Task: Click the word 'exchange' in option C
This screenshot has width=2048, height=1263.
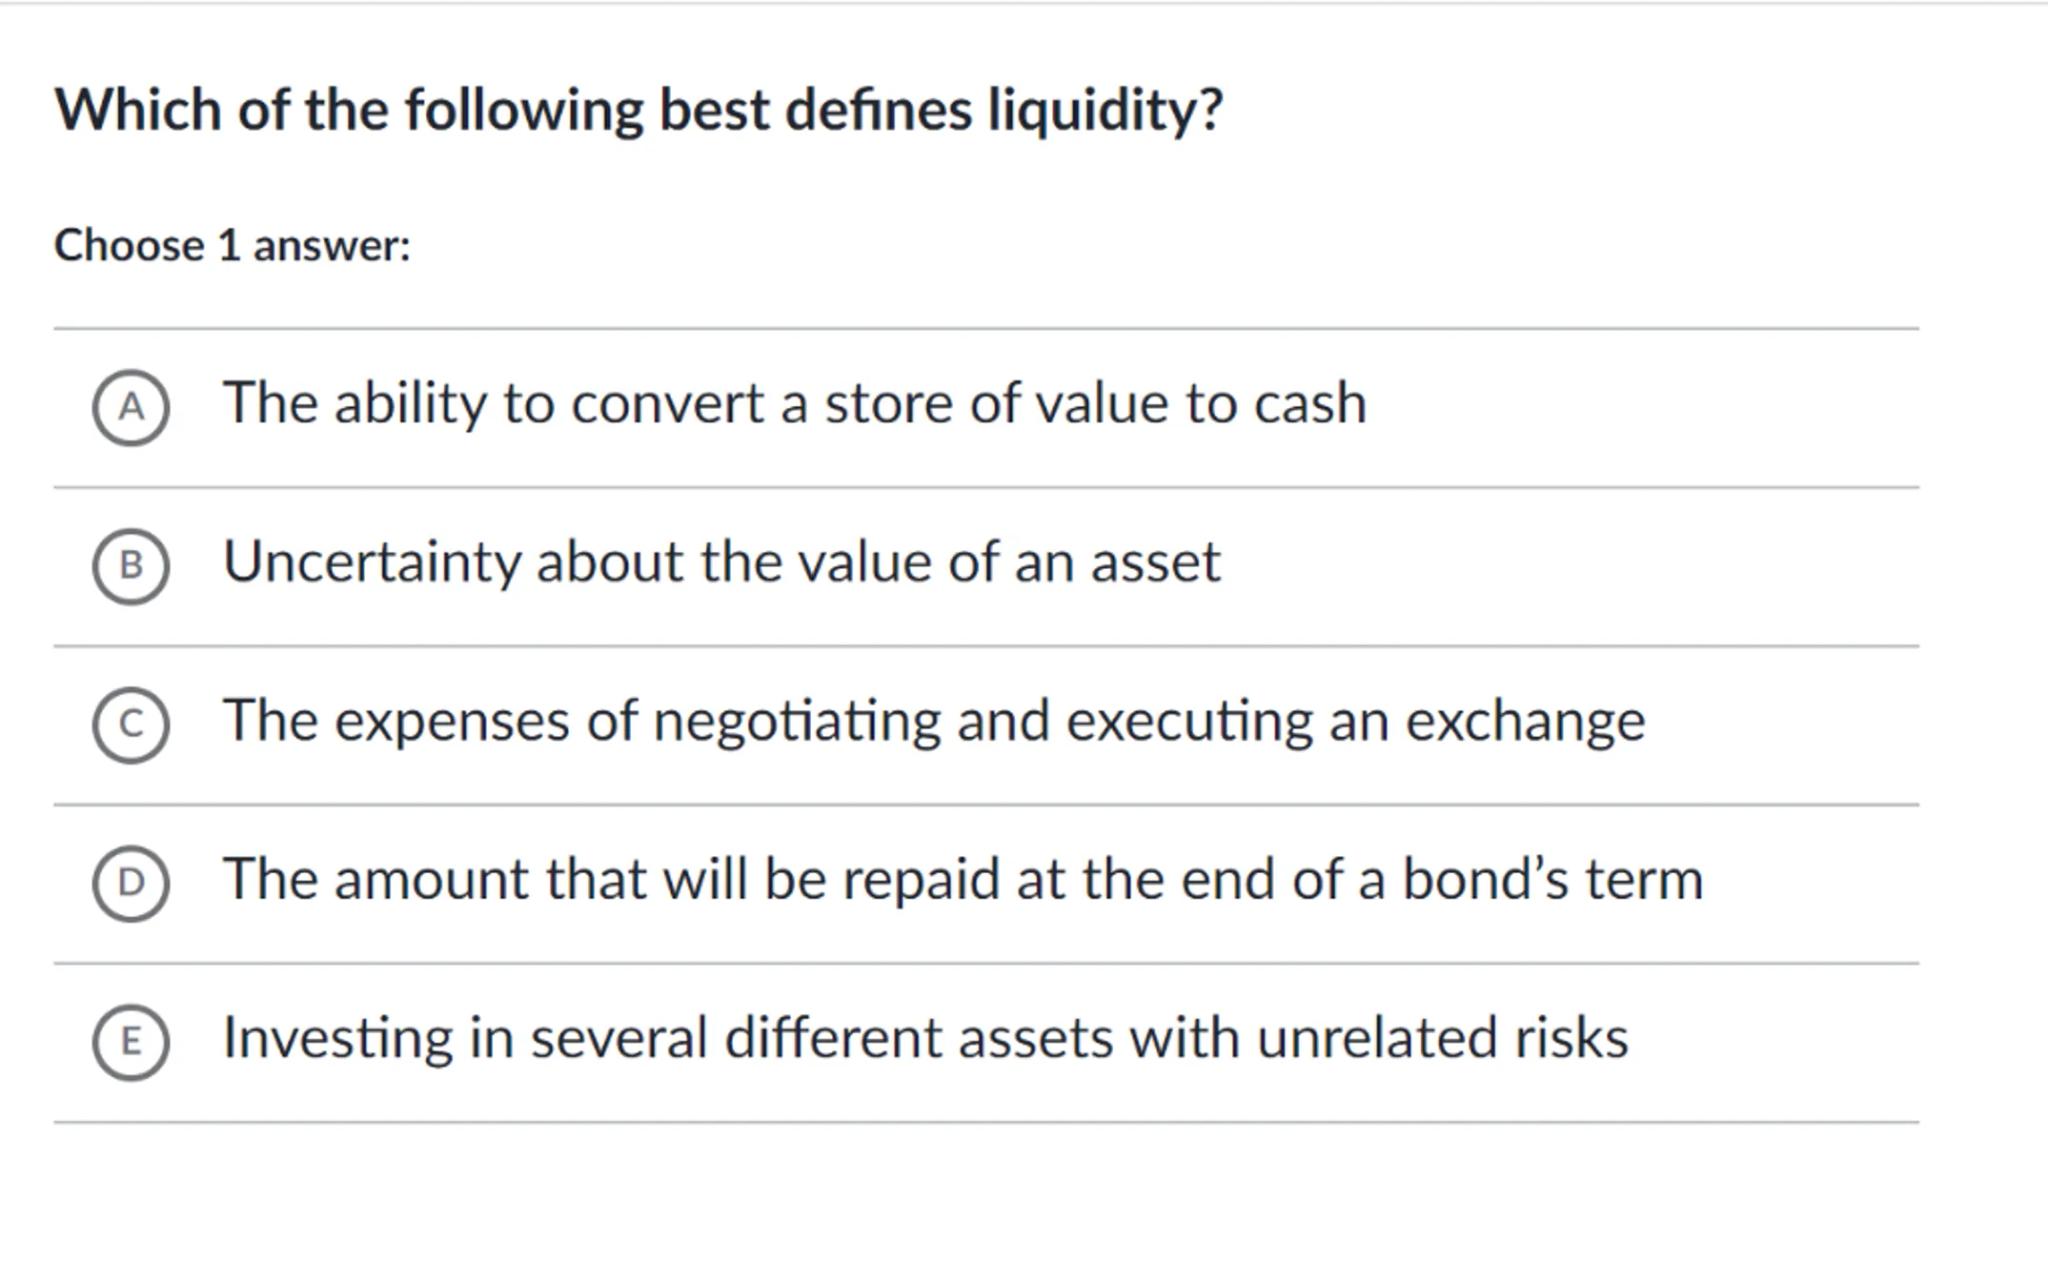Action: (x=1525, y=722)
